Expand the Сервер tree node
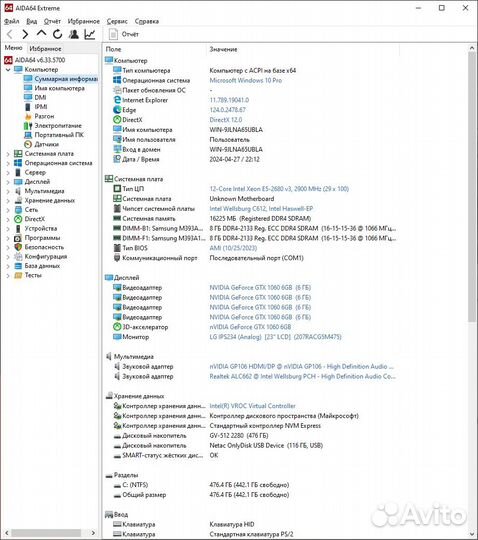This screenshot has height=540, width=478. (8, 173)
